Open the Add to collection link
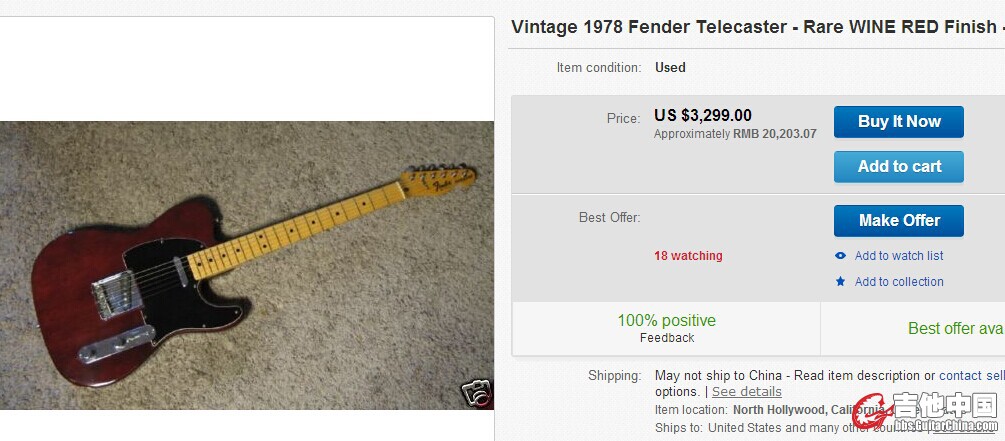This screenshot has height=441, width=1005. pos(899,282)
